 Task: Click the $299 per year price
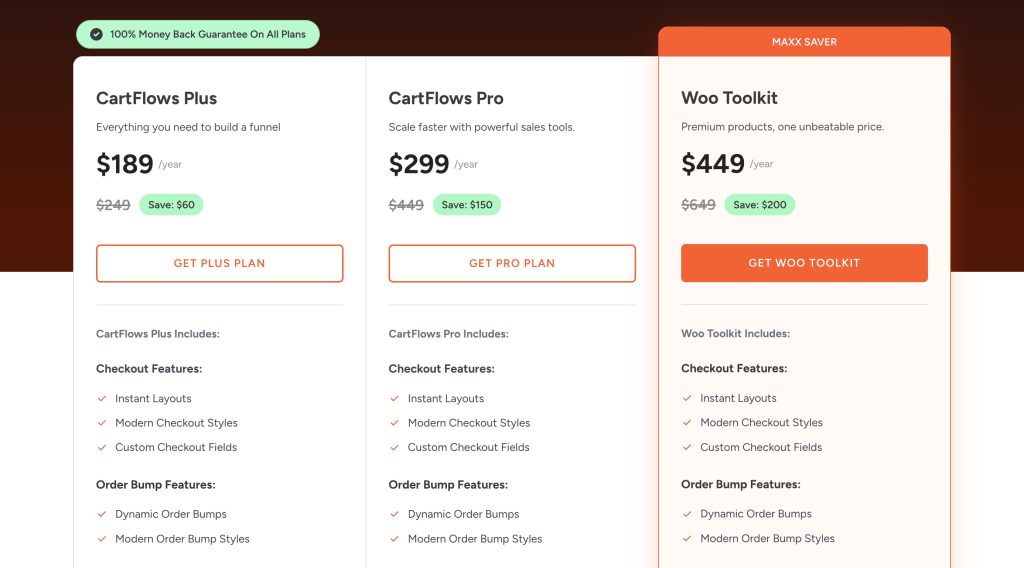click(420, 164)
